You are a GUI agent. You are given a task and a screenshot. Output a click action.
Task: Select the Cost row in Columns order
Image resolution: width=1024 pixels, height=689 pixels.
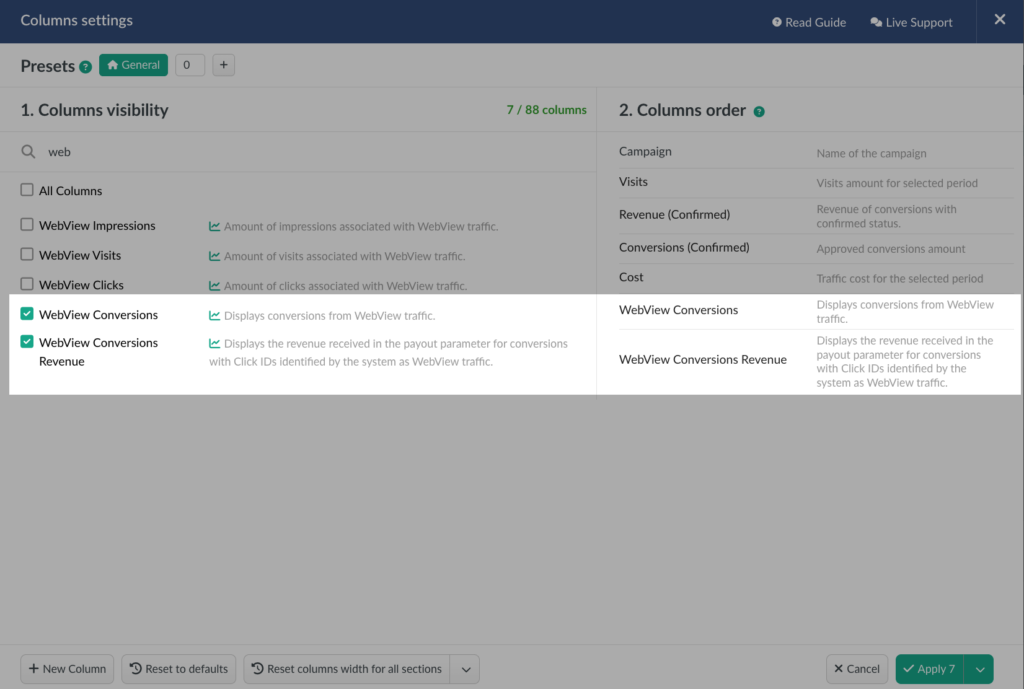(x=816, y=278)
